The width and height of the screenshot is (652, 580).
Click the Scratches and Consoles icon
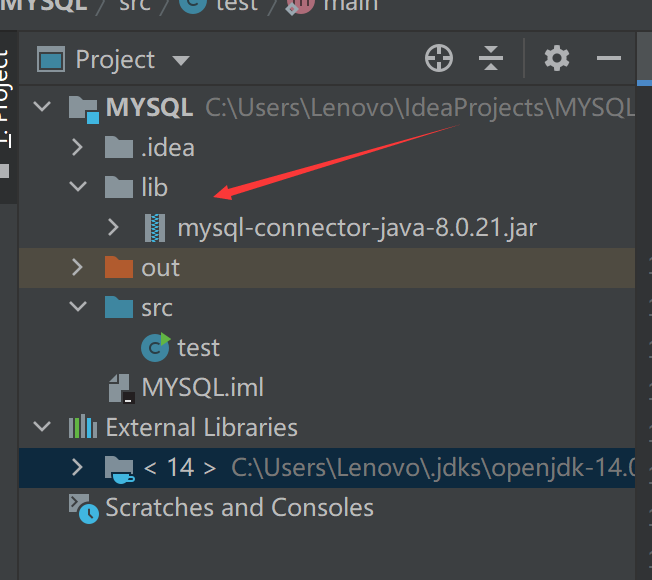tap(82, 507)
